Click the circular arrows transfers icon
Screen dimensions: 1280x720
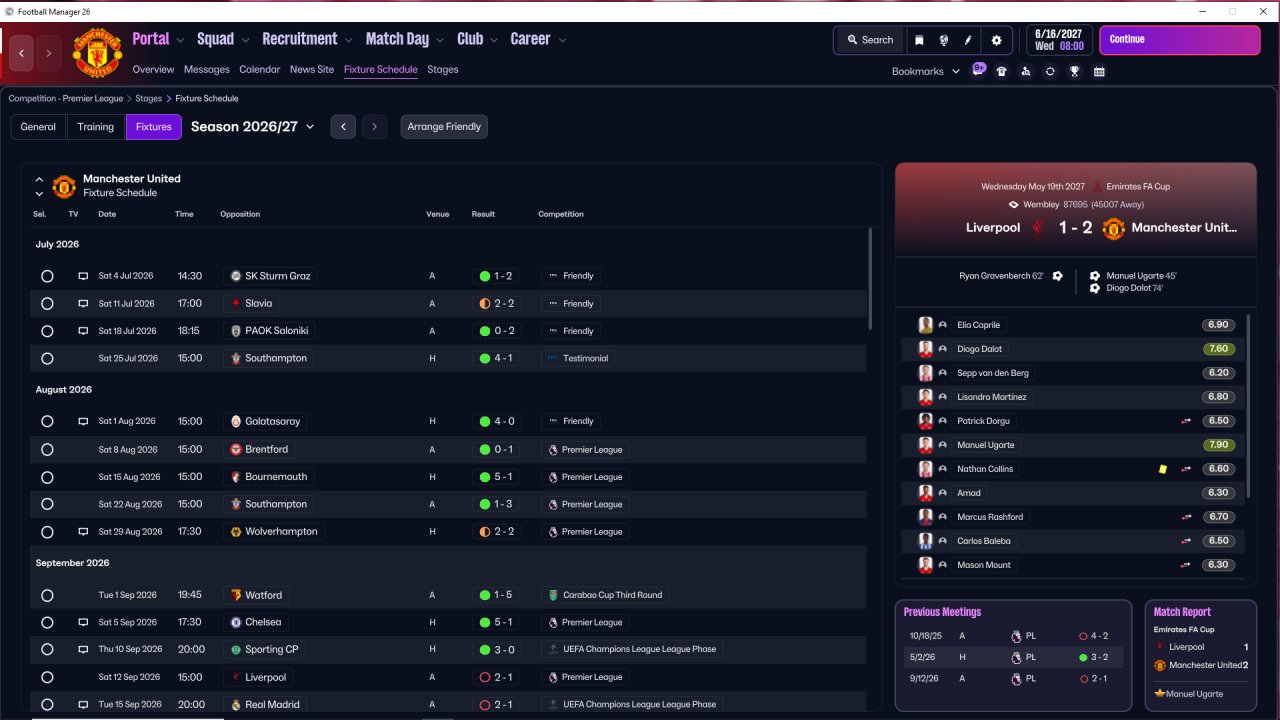(1050, 72)
